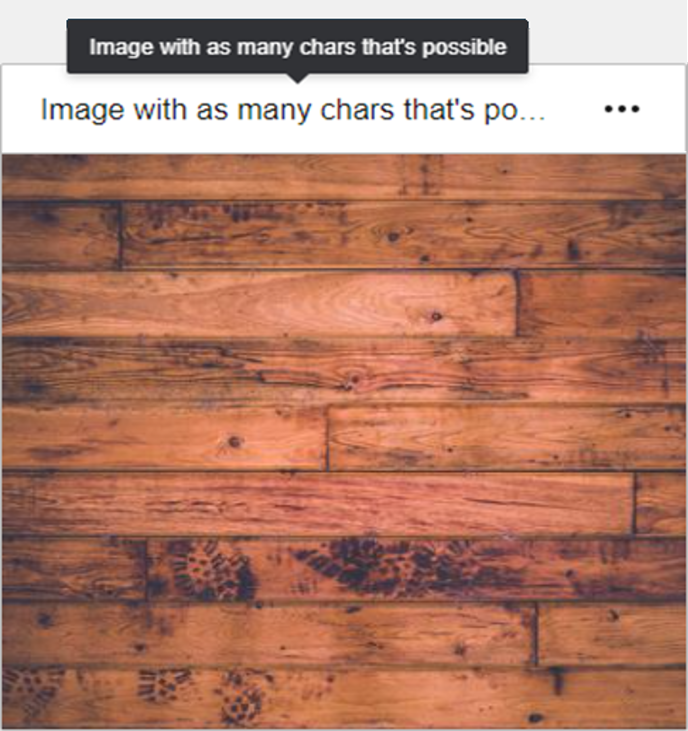
Task: Open the wooden floor image
Action: [344, 441]
